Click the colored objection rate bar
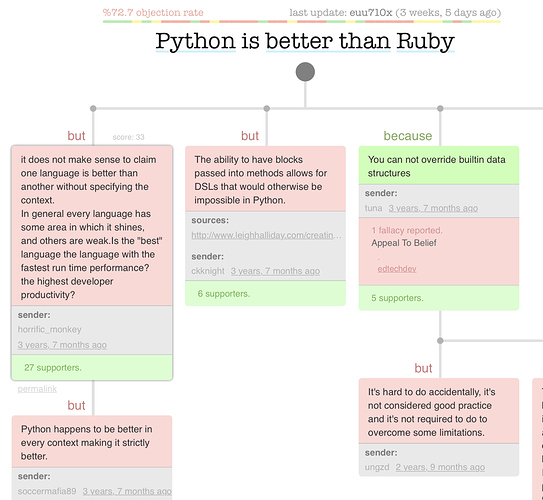 click(302, 22)
